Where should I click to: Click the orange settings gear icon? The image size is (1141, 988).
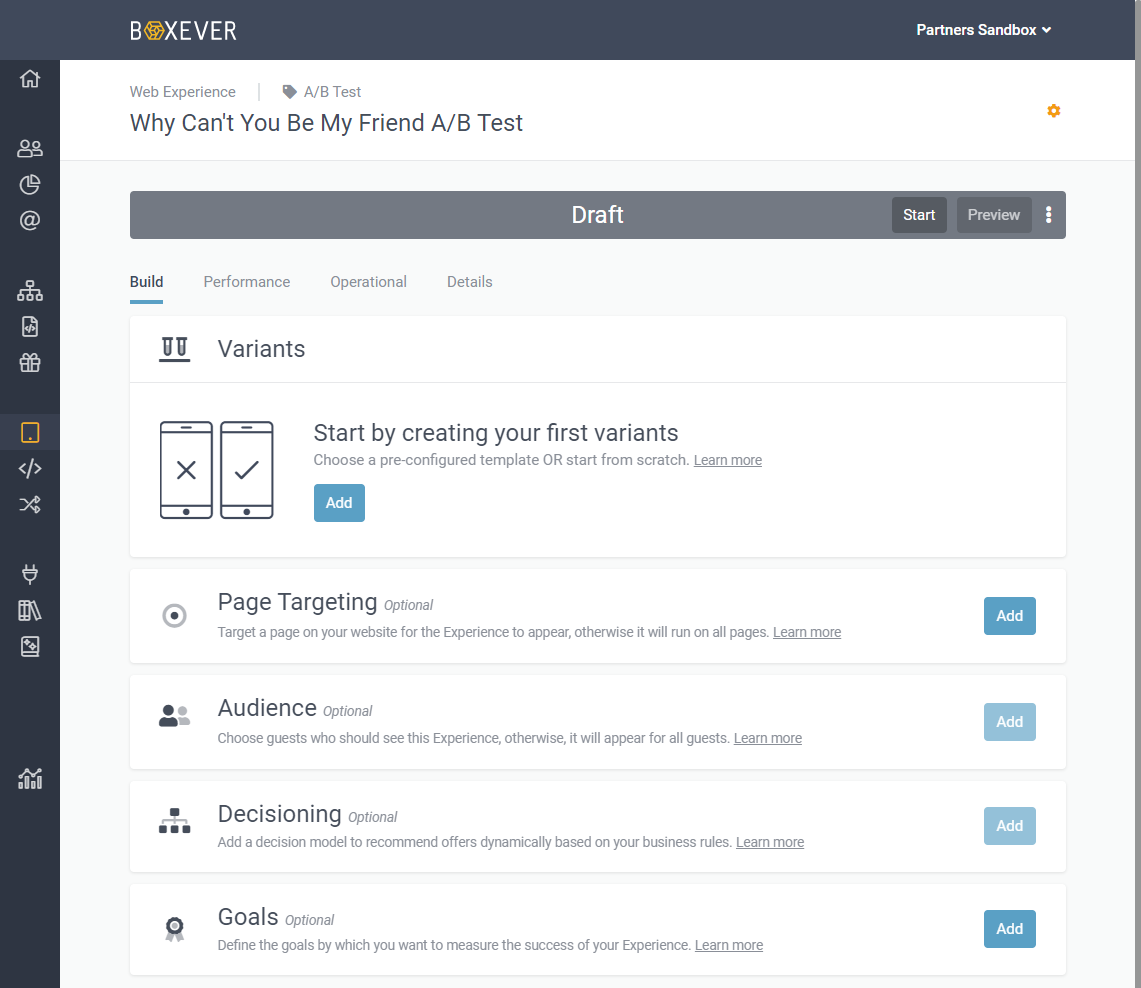click(x=1053, y=111)
